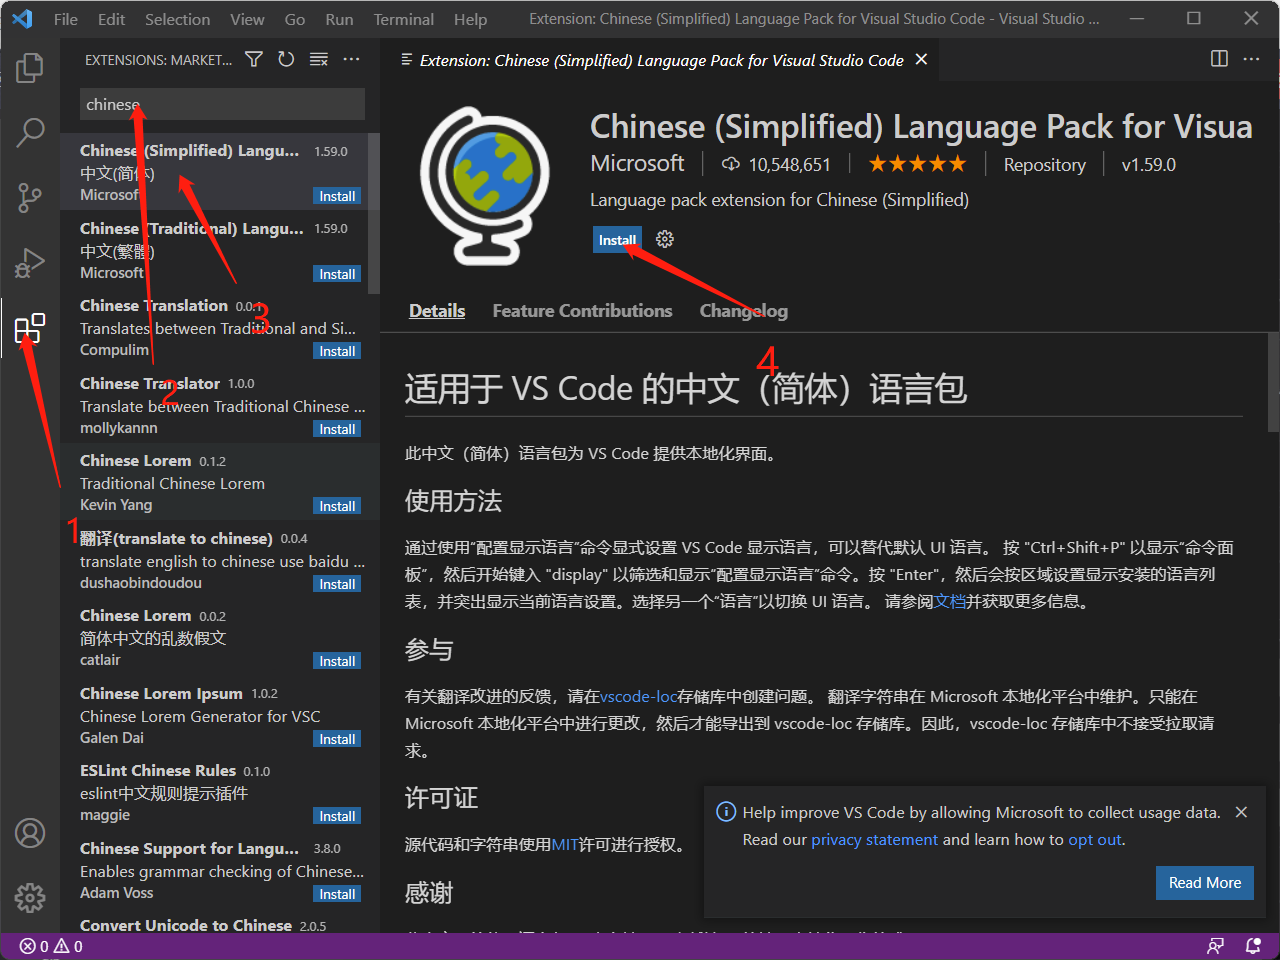This screenshot has width=1280, height=960.
Task: Click the five-star rating
Action: tap(917, 164)
